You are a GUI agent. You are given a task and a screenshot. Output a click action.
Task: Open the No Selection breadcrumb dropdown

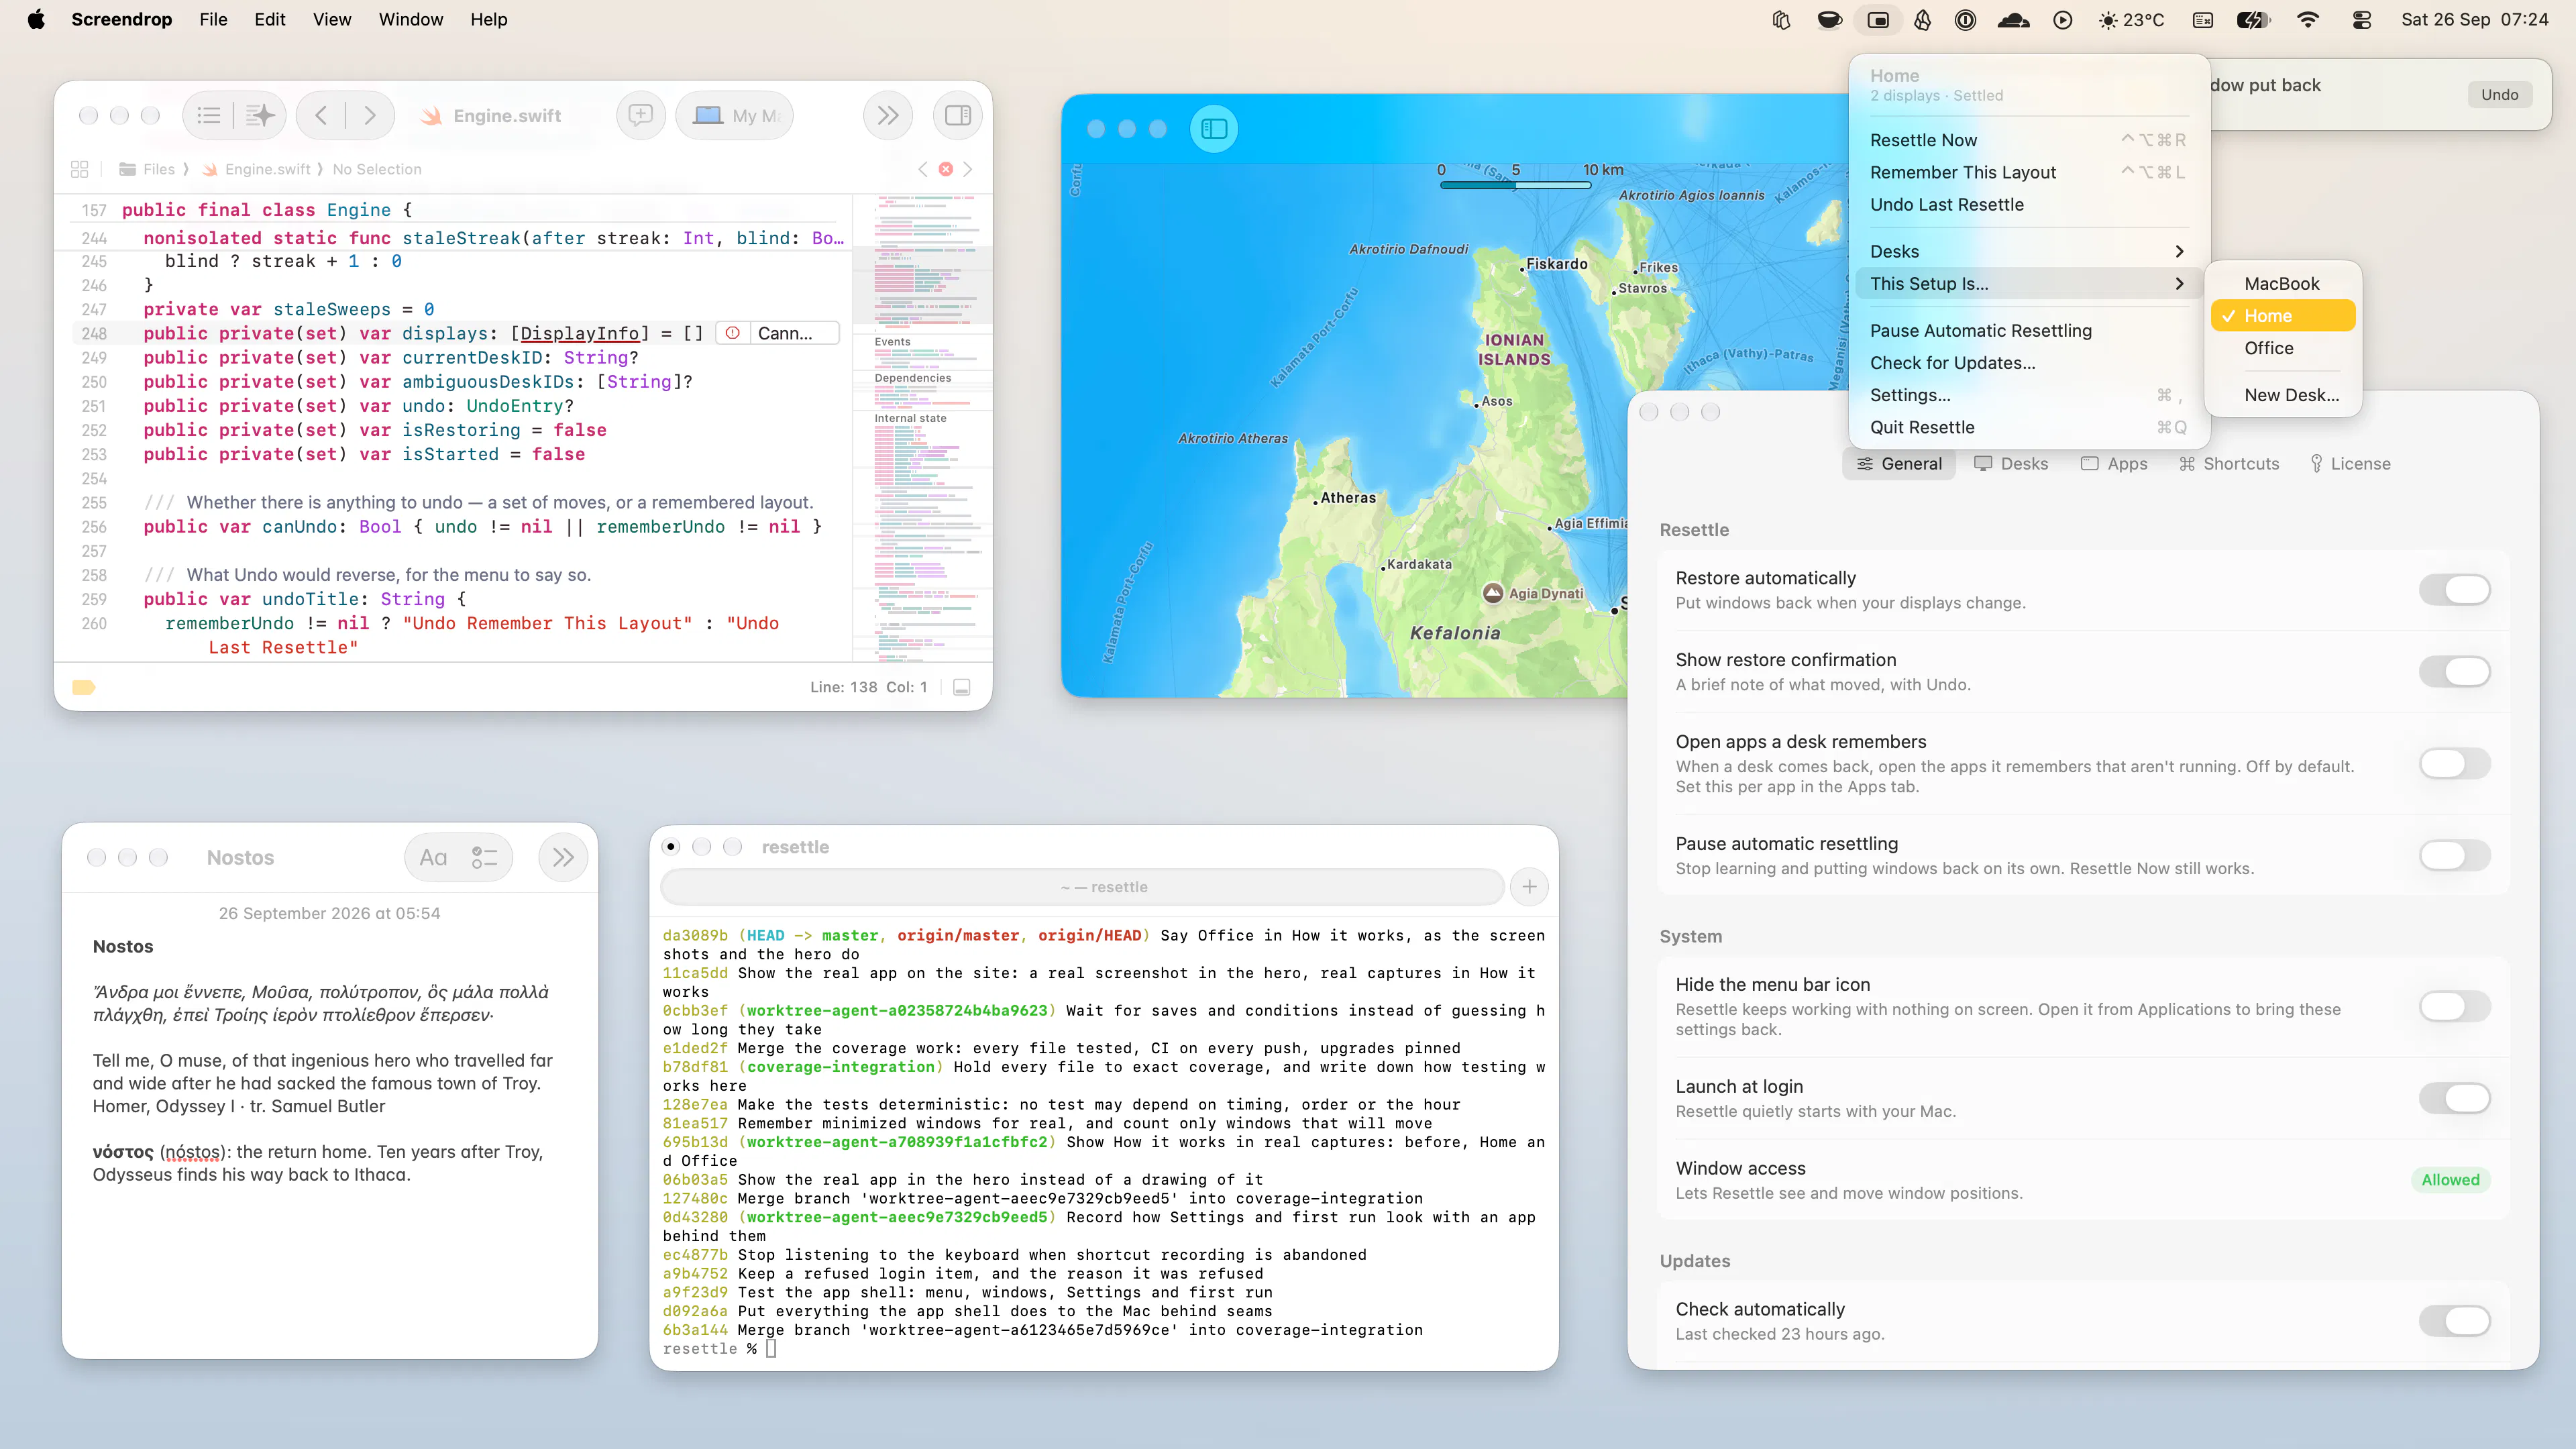pyautogui.click(x=377, y=169)
